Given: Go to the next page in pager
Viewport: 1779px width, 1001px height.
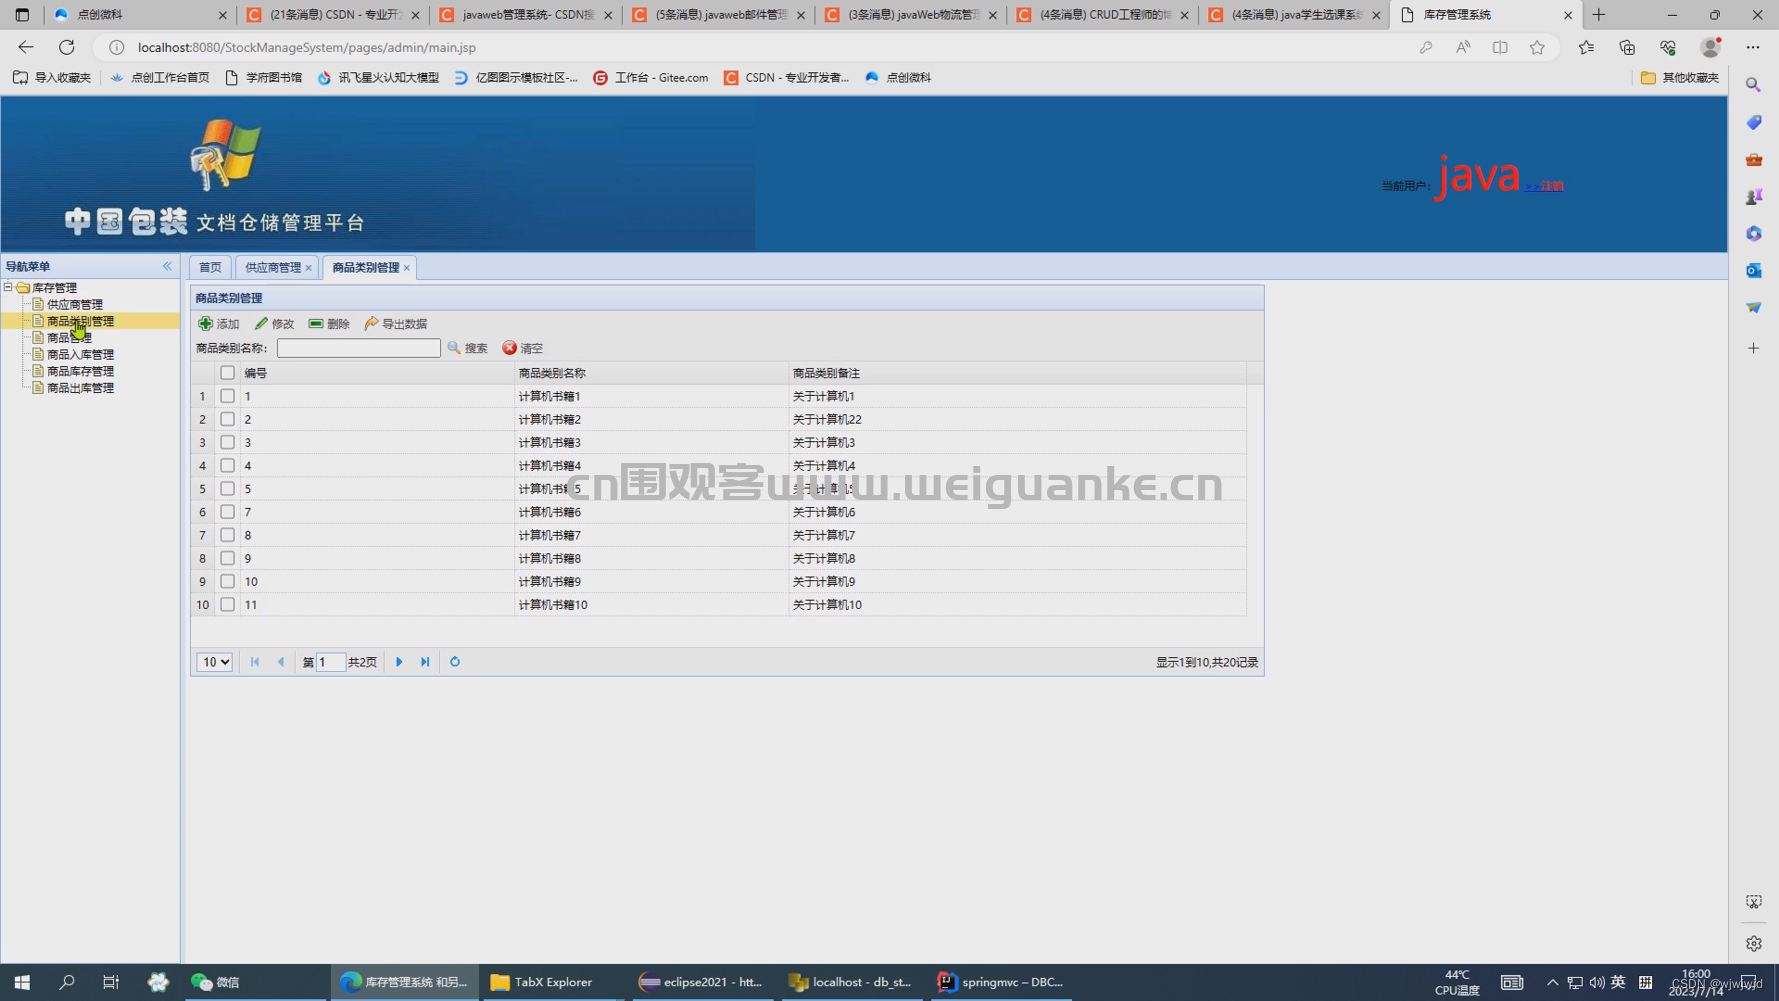Looking at the screenshot, I should (399, 662).
